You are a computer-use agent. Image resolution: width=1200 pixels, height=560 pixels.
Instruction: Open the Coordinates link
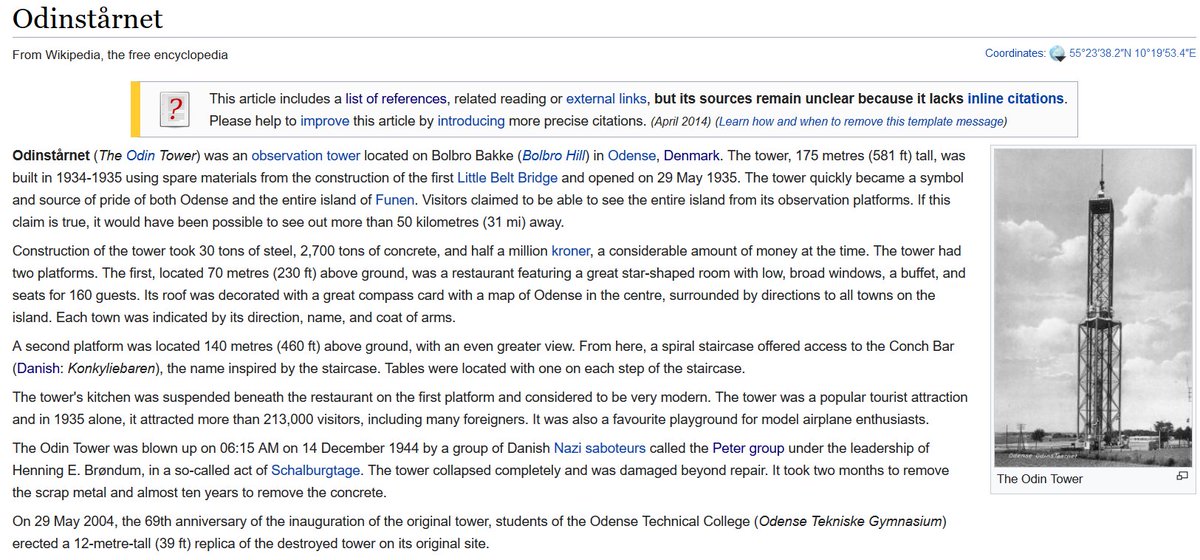(1014, 54)
